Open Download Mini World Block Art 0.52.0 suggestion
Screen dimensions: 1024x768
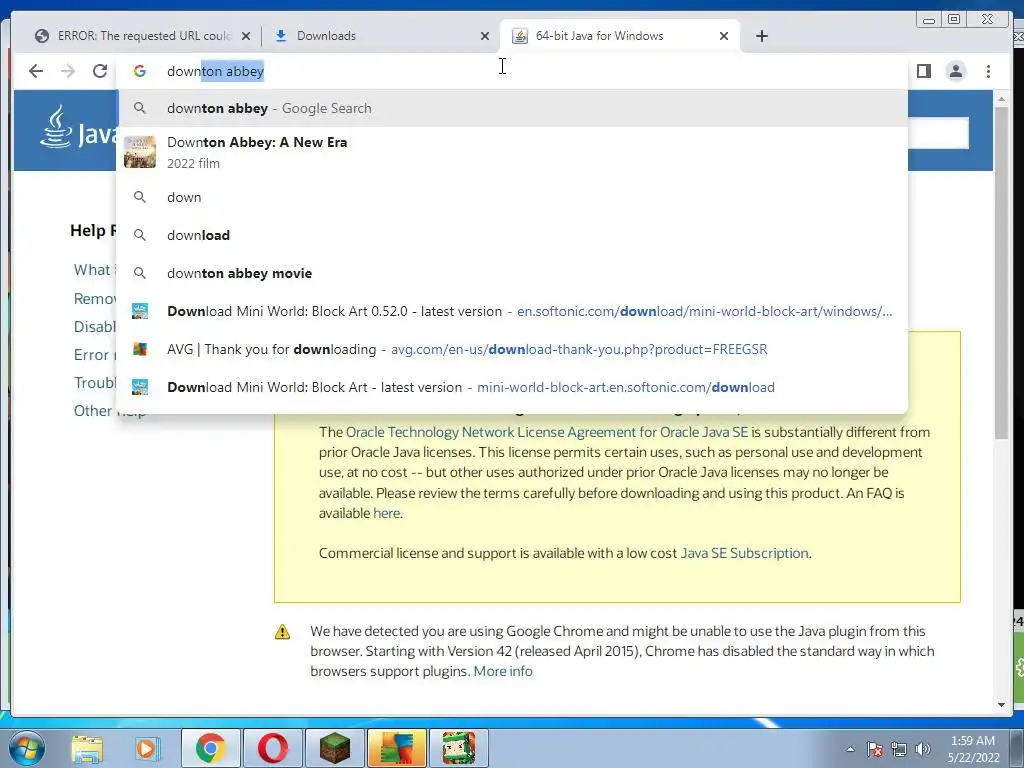513,312
